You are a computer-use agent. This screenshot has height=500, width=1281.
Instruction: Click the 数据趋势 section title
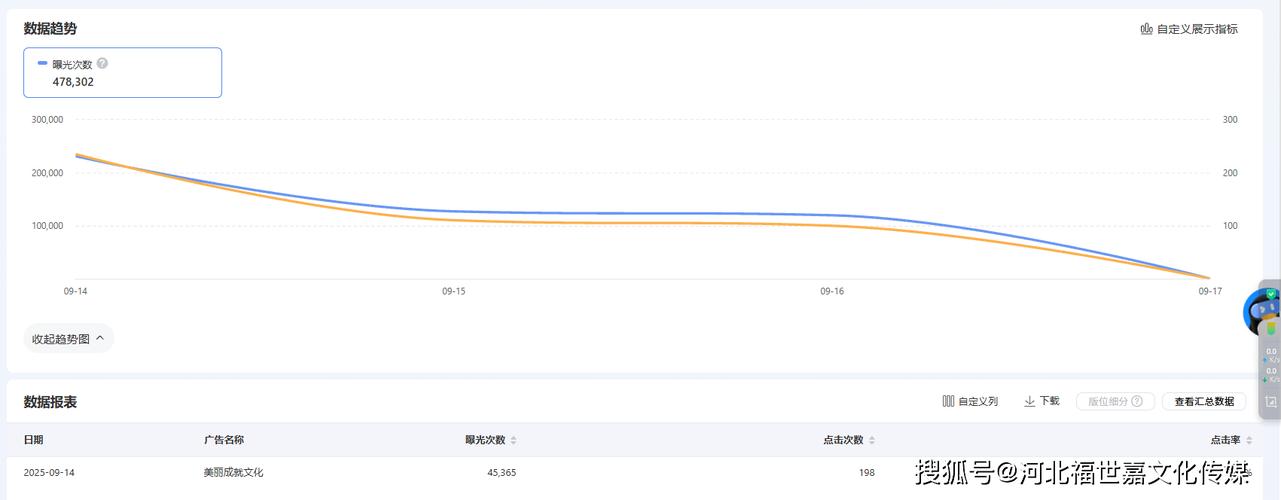[x=51, y=29]
